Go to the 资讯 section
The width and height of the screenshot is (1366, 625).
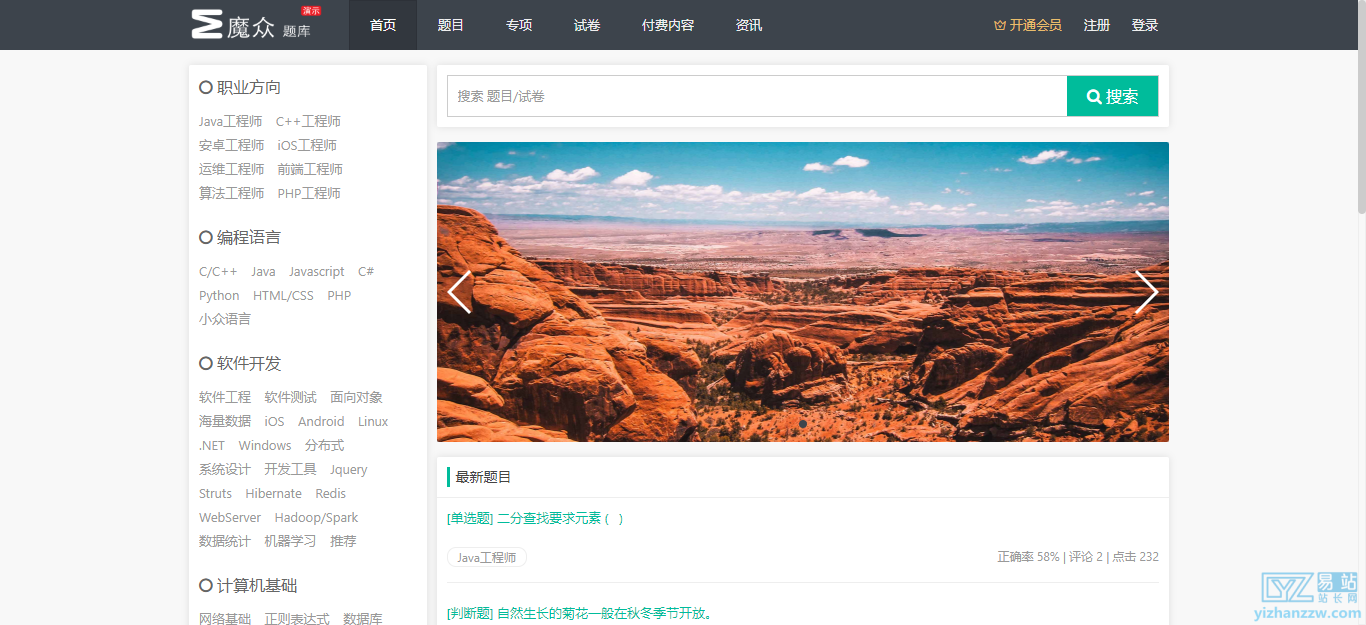748,25
